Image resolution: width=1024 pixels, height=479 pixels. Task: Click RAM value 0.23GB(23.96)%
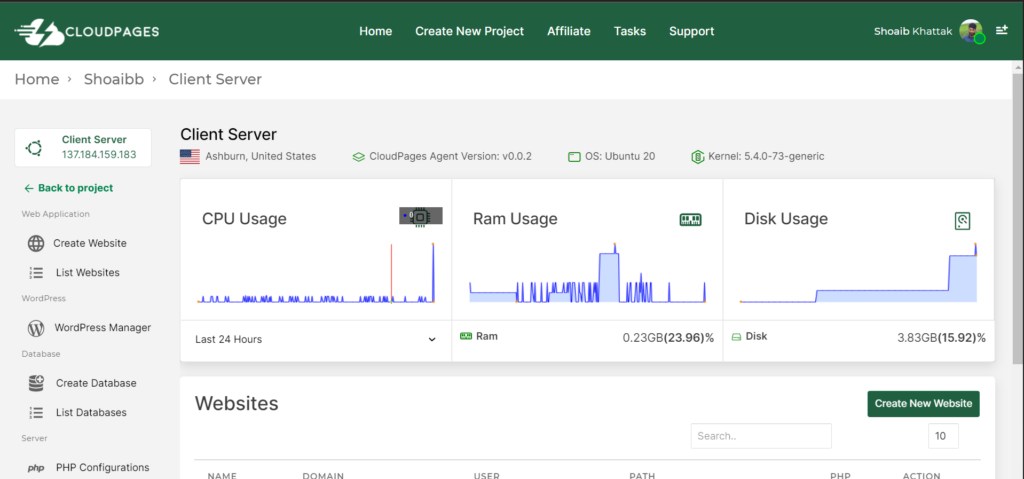tap(668, 338)
